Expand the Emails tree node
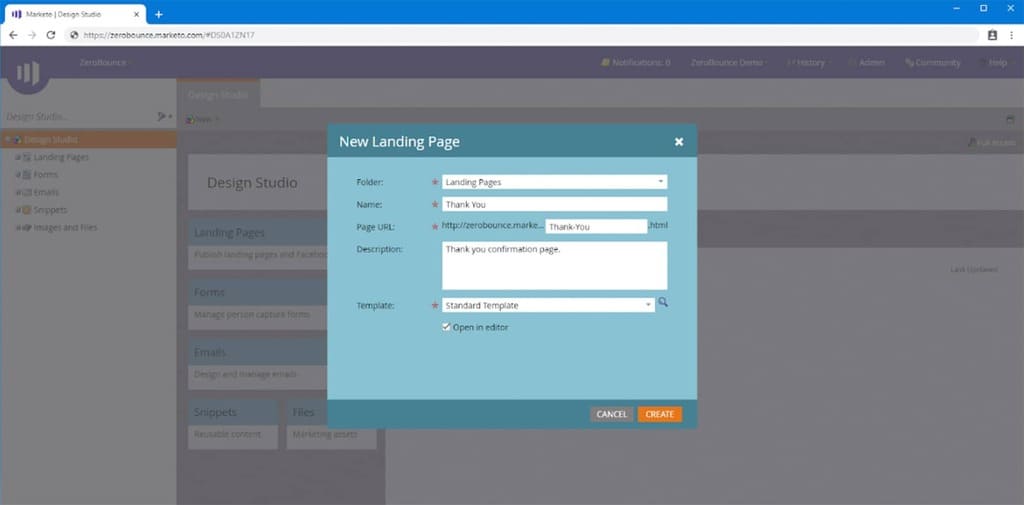The width and height of the screenshot is (1024, 505). pyautogui.click(x=18, y=193)
